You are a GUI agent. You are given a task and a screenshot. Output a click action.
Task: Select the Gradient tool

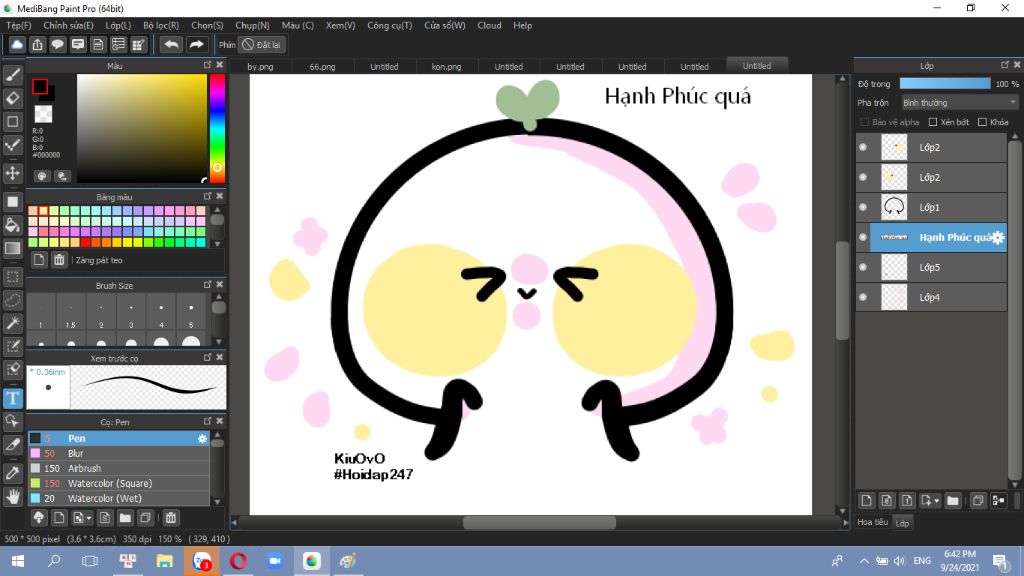12,248
